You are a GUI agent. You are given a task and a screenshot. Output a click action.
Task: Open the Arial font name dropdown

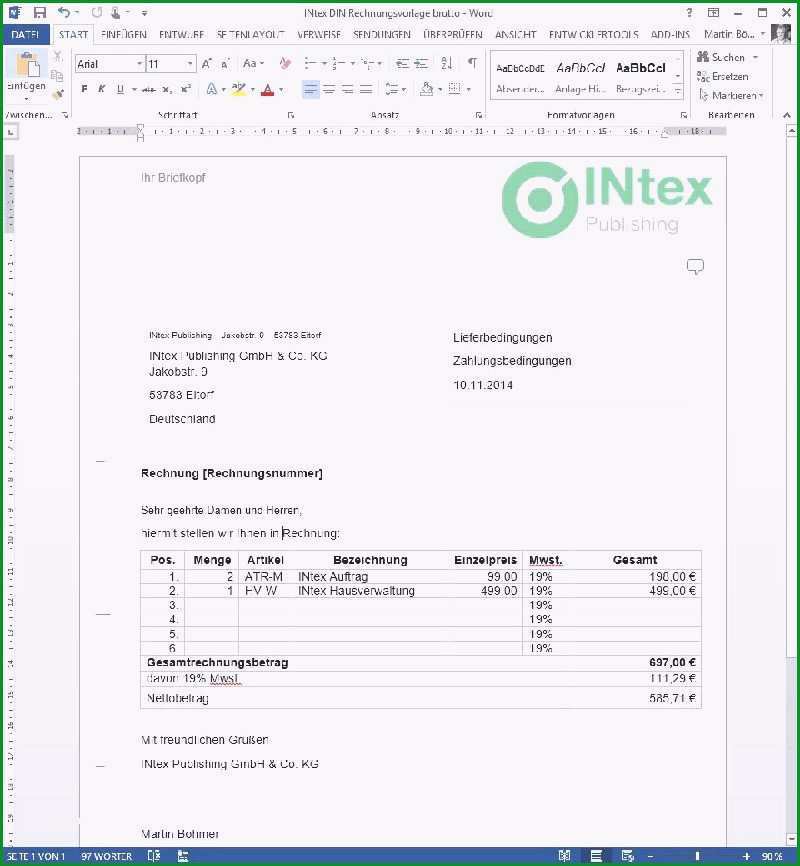tap(139, 64)
